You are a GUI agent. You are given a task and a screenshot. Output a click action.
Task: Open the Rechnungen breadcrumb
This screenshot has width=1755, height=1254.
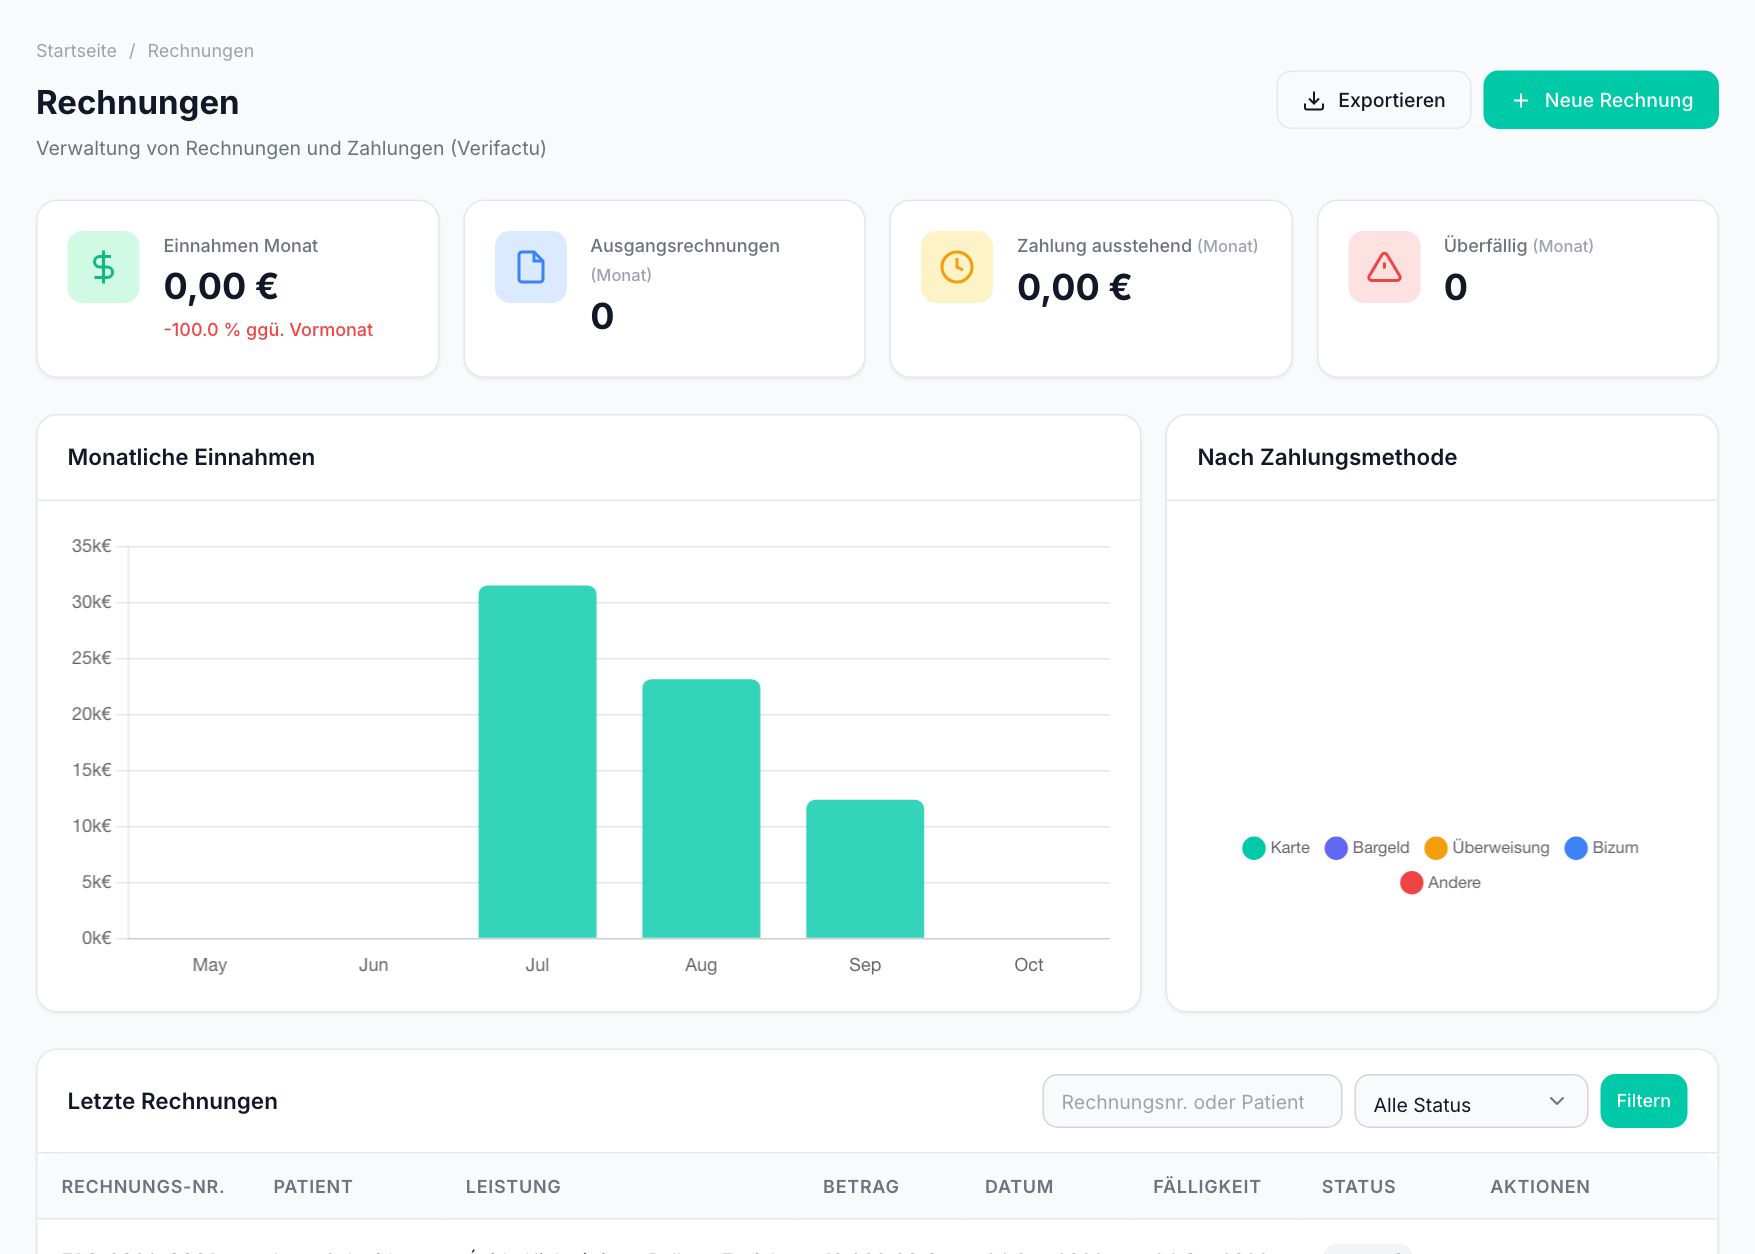point(201,51)
